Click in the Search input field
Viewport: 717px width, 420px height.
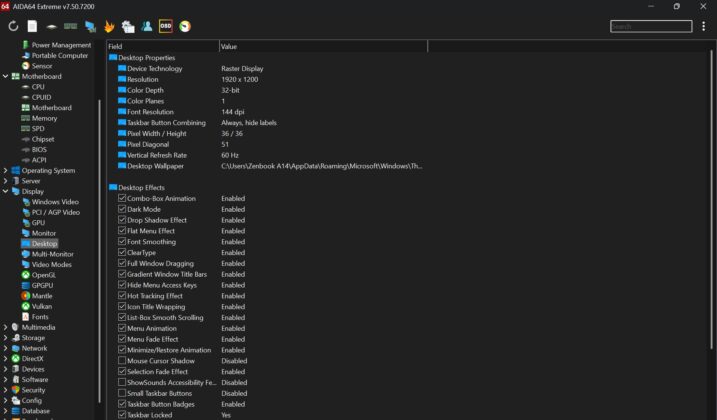pyautogui.click(x=651, y=26)
